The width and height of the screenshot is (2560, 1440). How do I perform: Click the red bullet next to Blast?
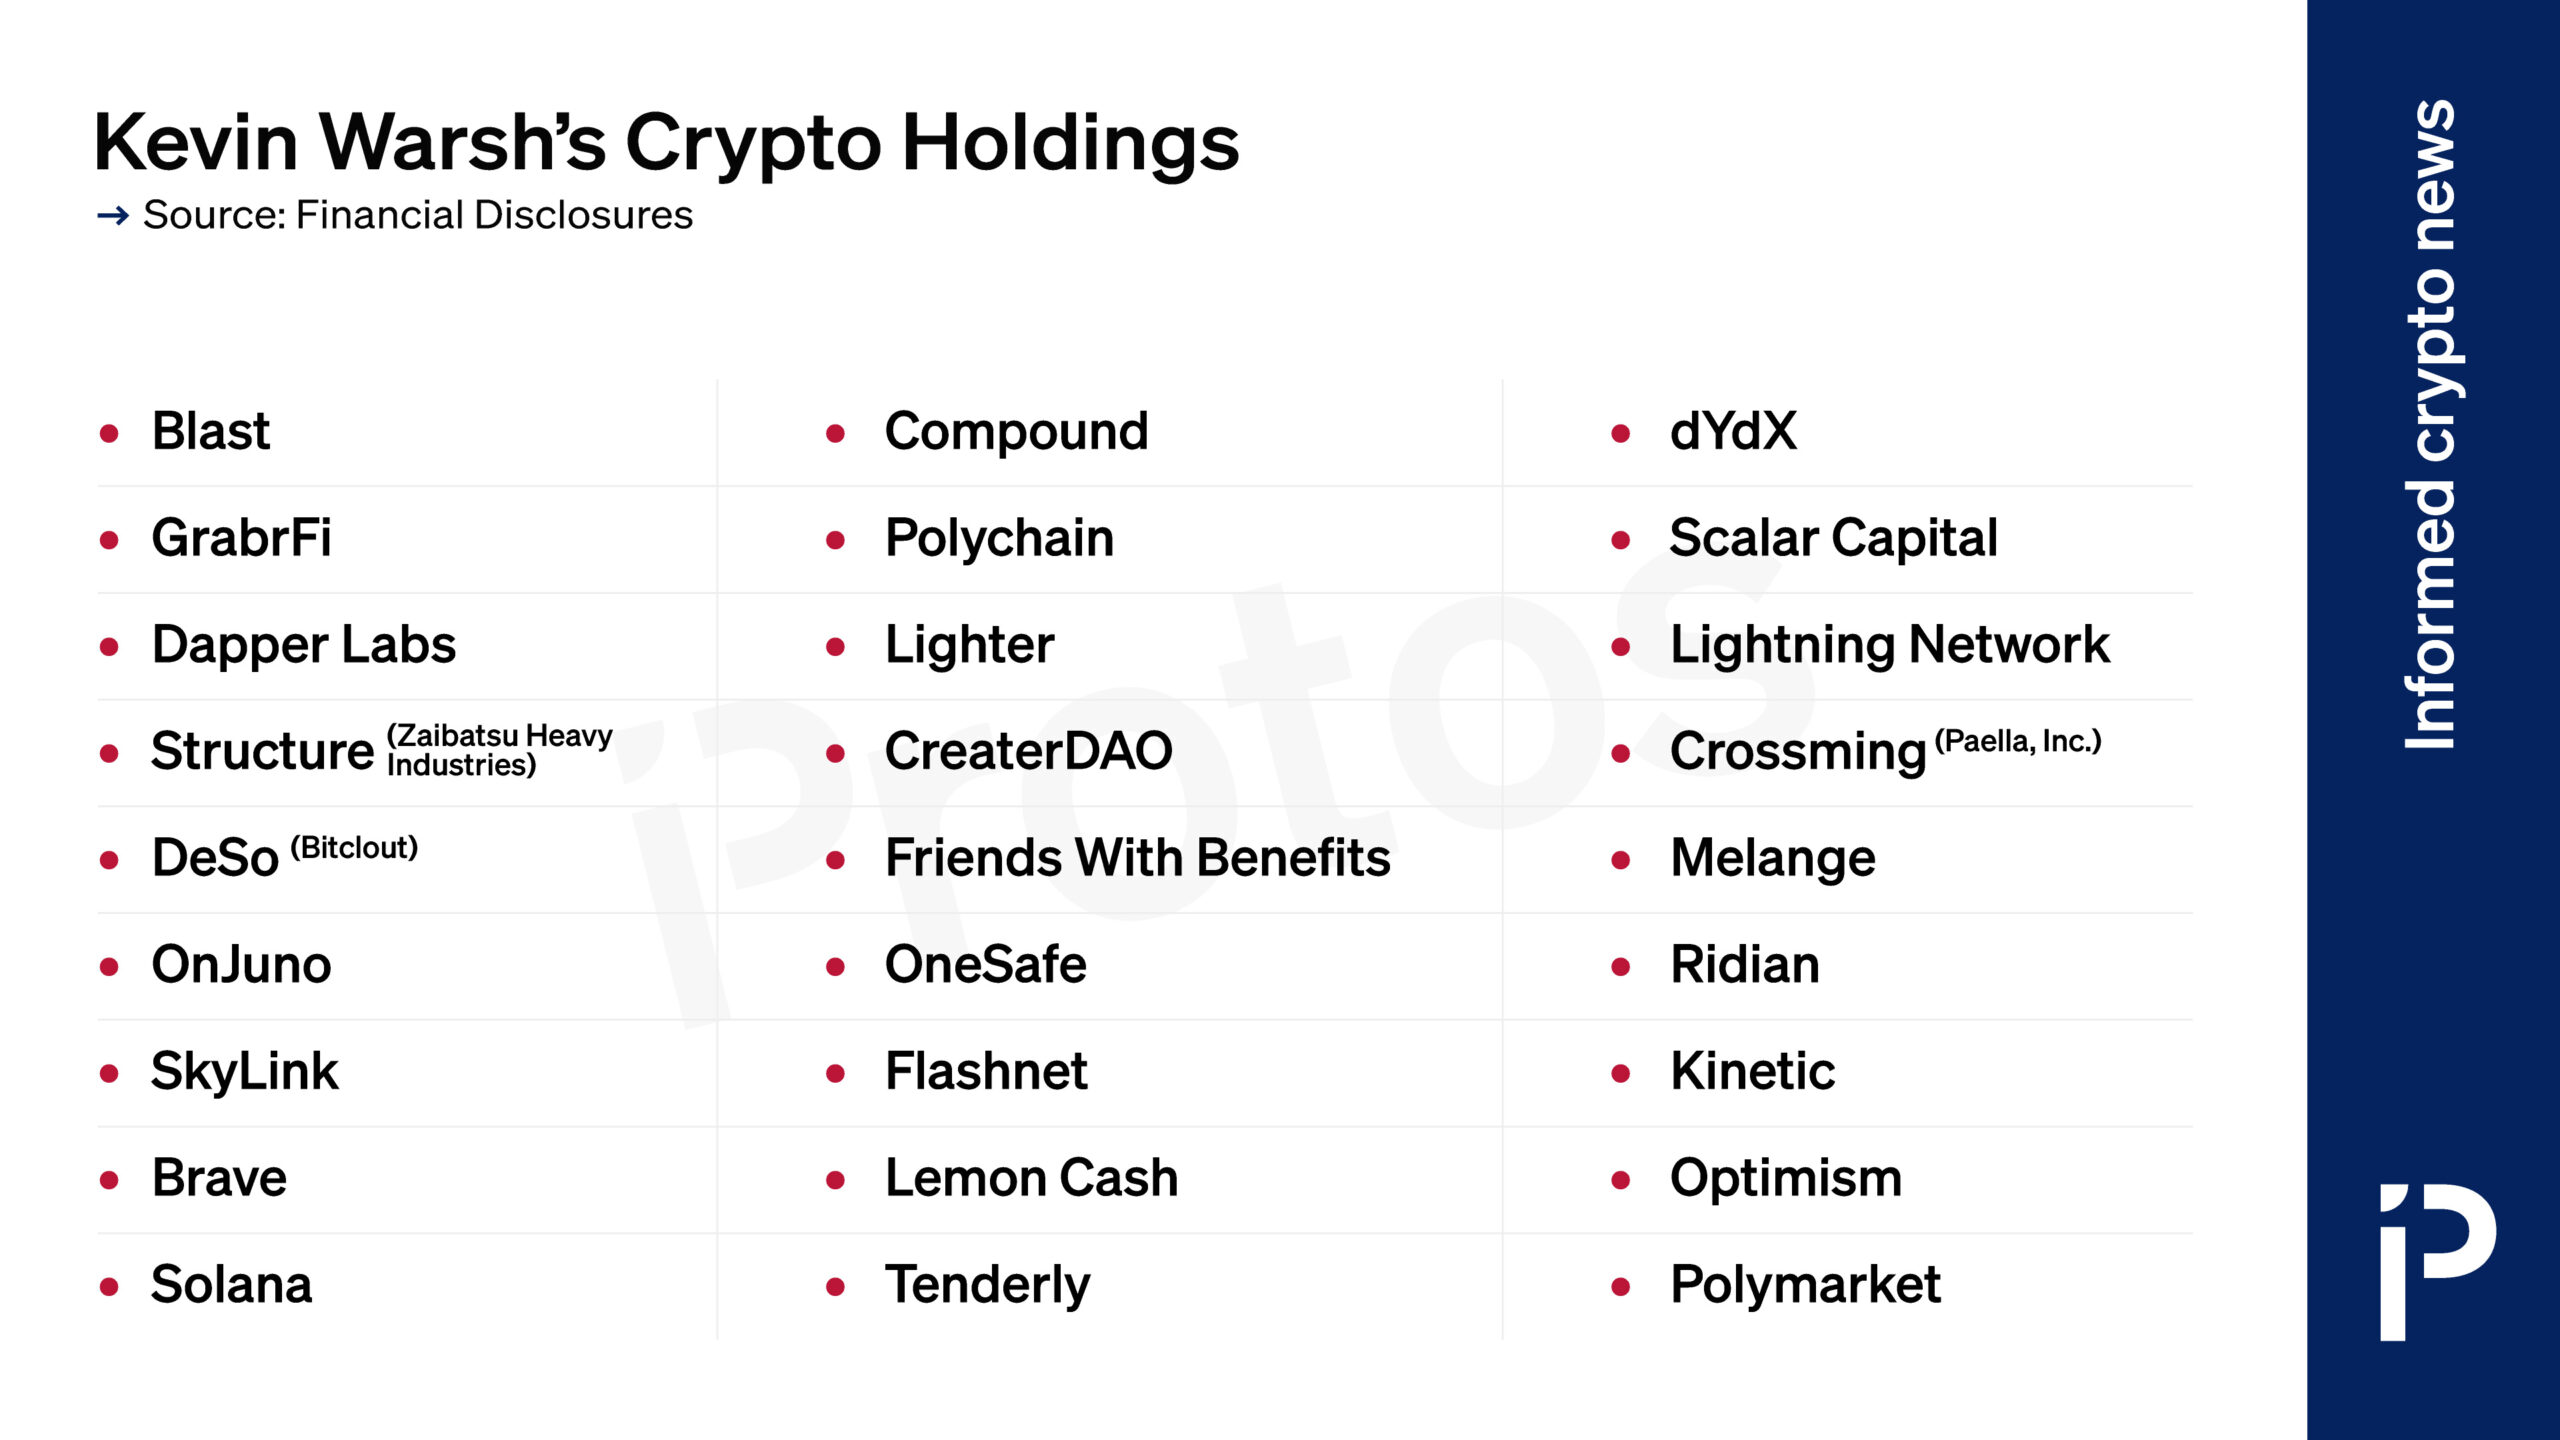109,434
